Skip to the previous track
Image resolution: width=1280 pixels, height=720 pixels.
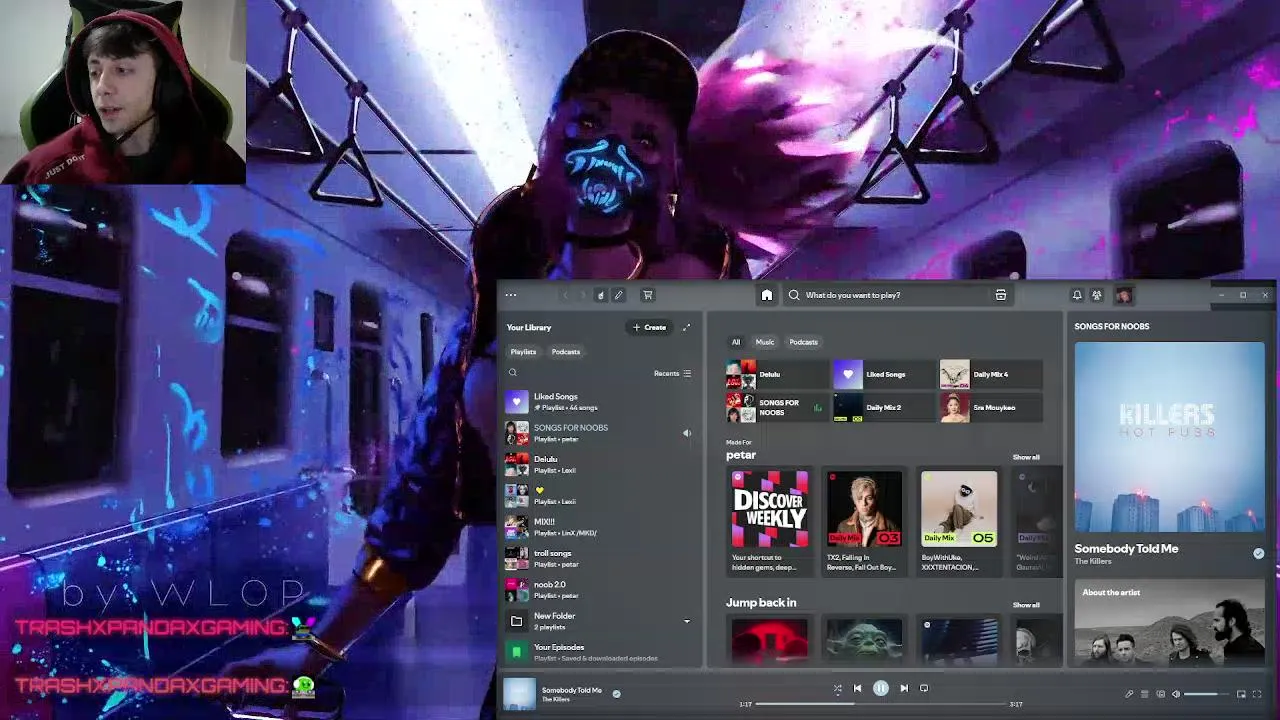click(857, 688)
